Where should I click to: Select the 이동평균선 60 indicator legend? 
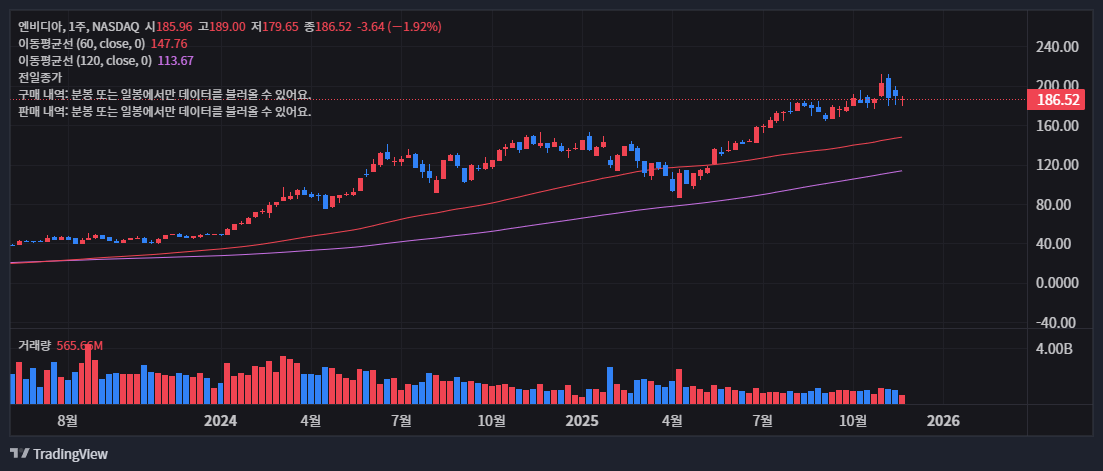click(82, 44)
